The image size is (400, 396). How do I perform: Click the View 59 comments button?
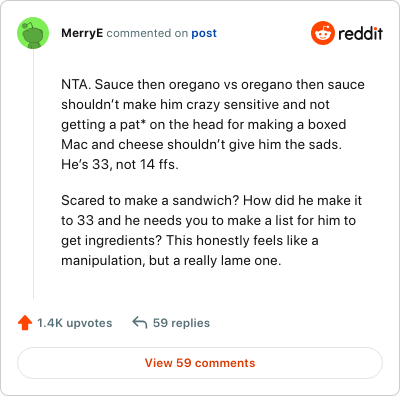click(x=200, y=363)
